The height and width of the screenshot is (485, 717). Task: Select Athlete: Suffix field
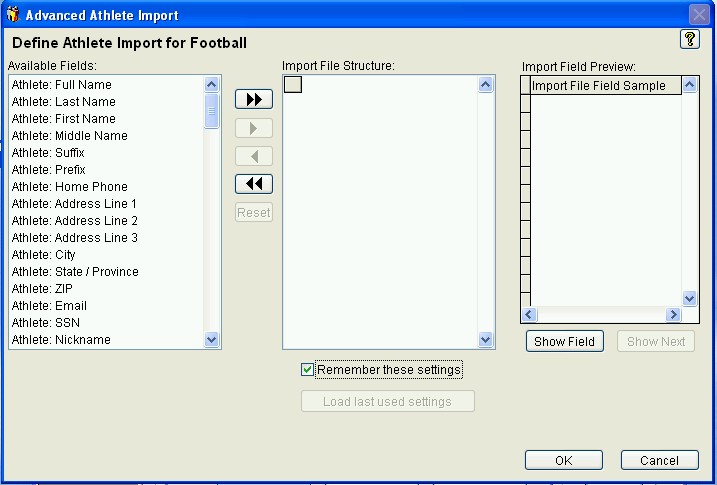pyautogui.click(x=106, y=152)
